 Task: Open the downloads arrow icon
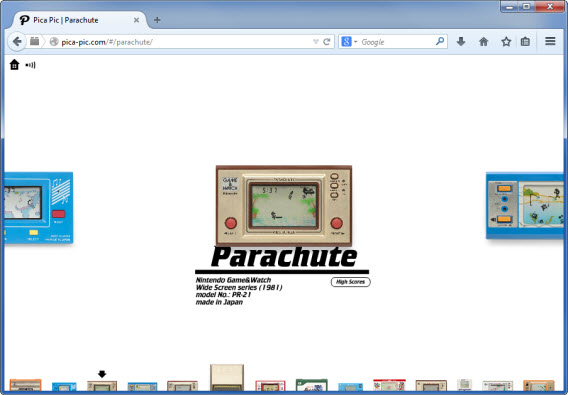(x=461, y=42)
